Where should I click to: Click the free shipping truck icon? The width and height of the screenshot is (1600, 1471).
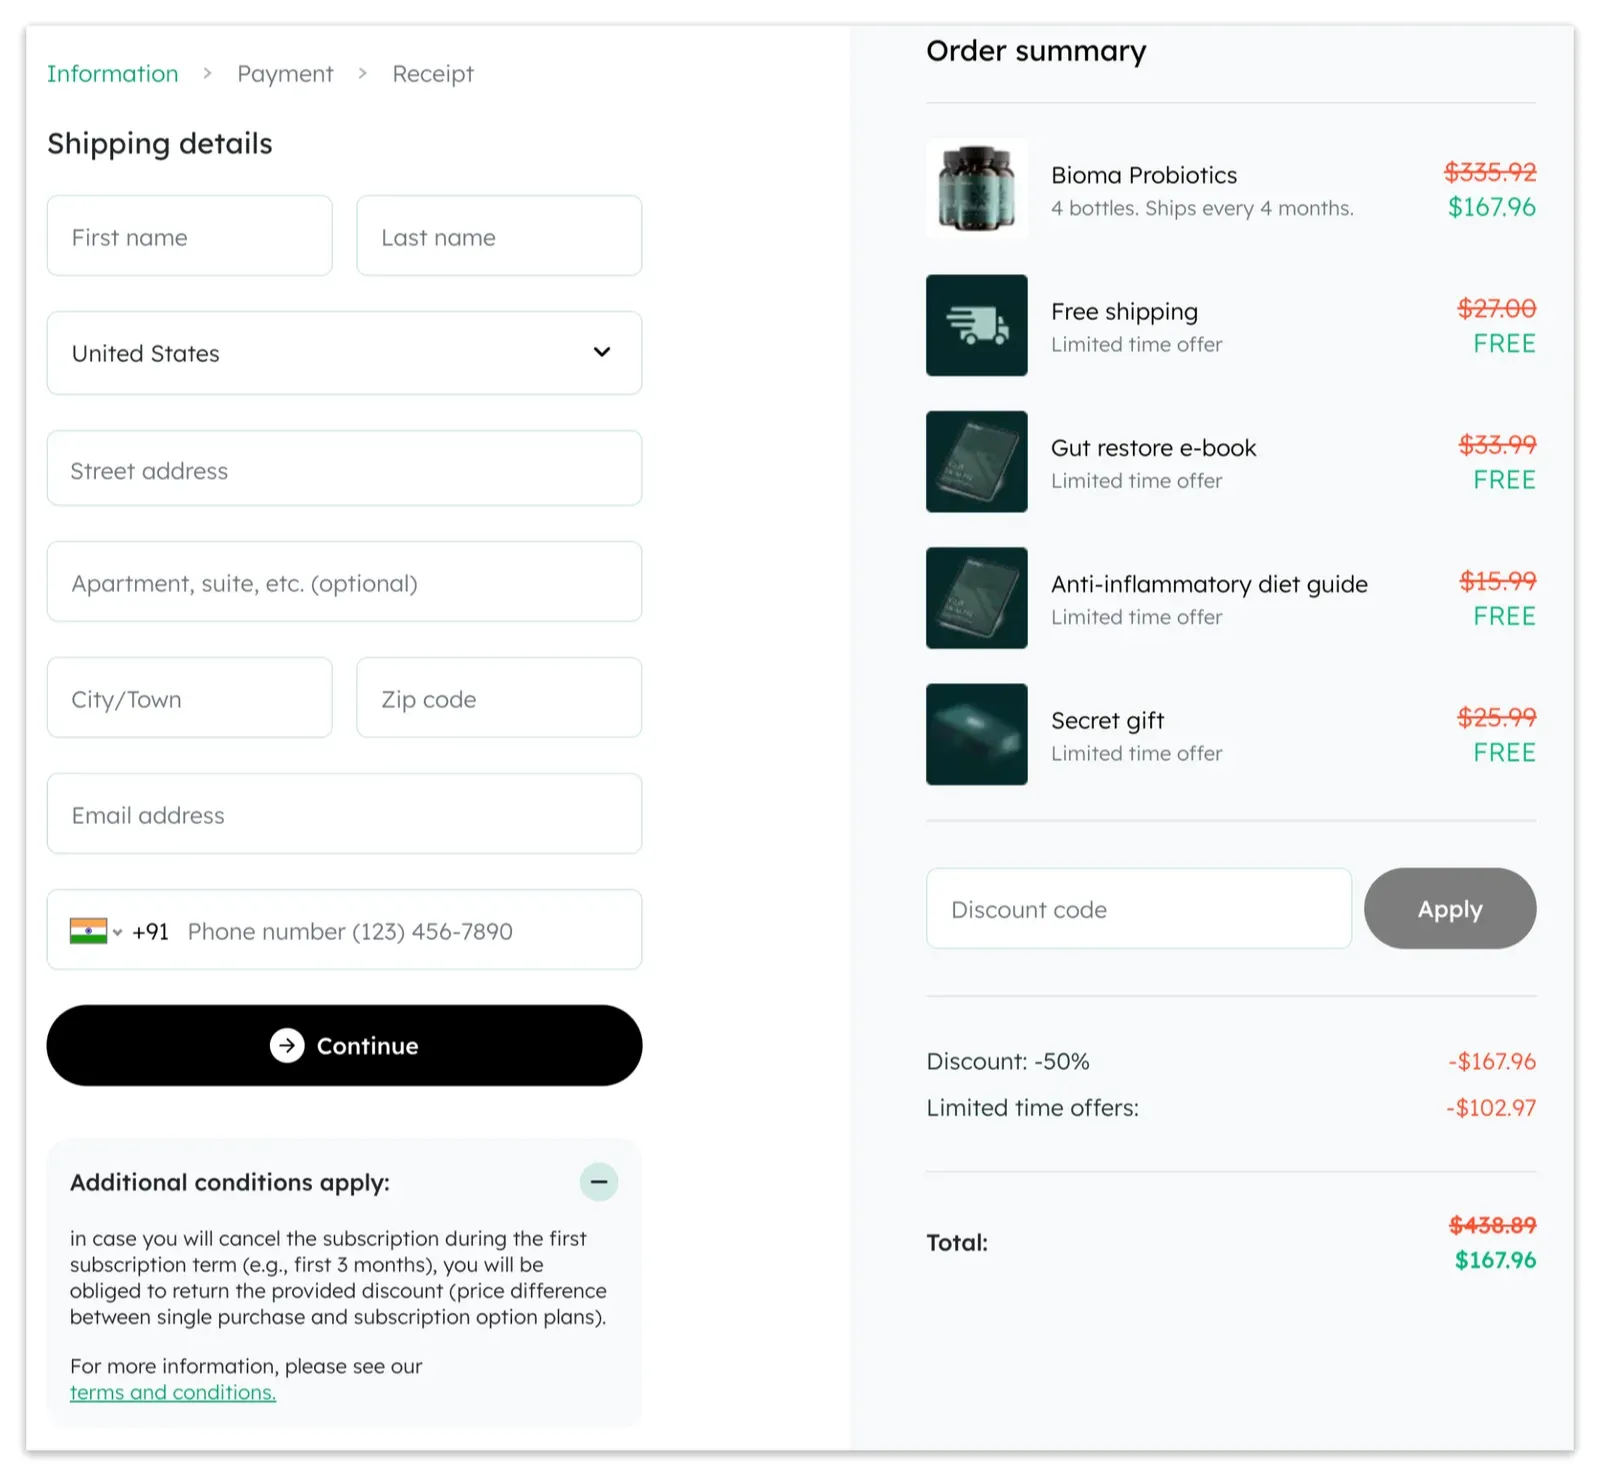[976, 325]
